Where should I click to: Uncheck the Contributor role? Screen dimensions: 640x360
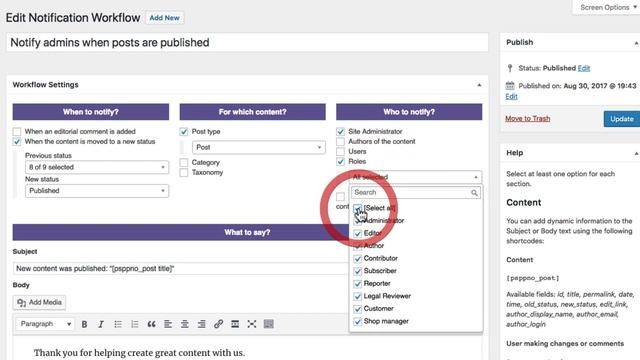358,259
